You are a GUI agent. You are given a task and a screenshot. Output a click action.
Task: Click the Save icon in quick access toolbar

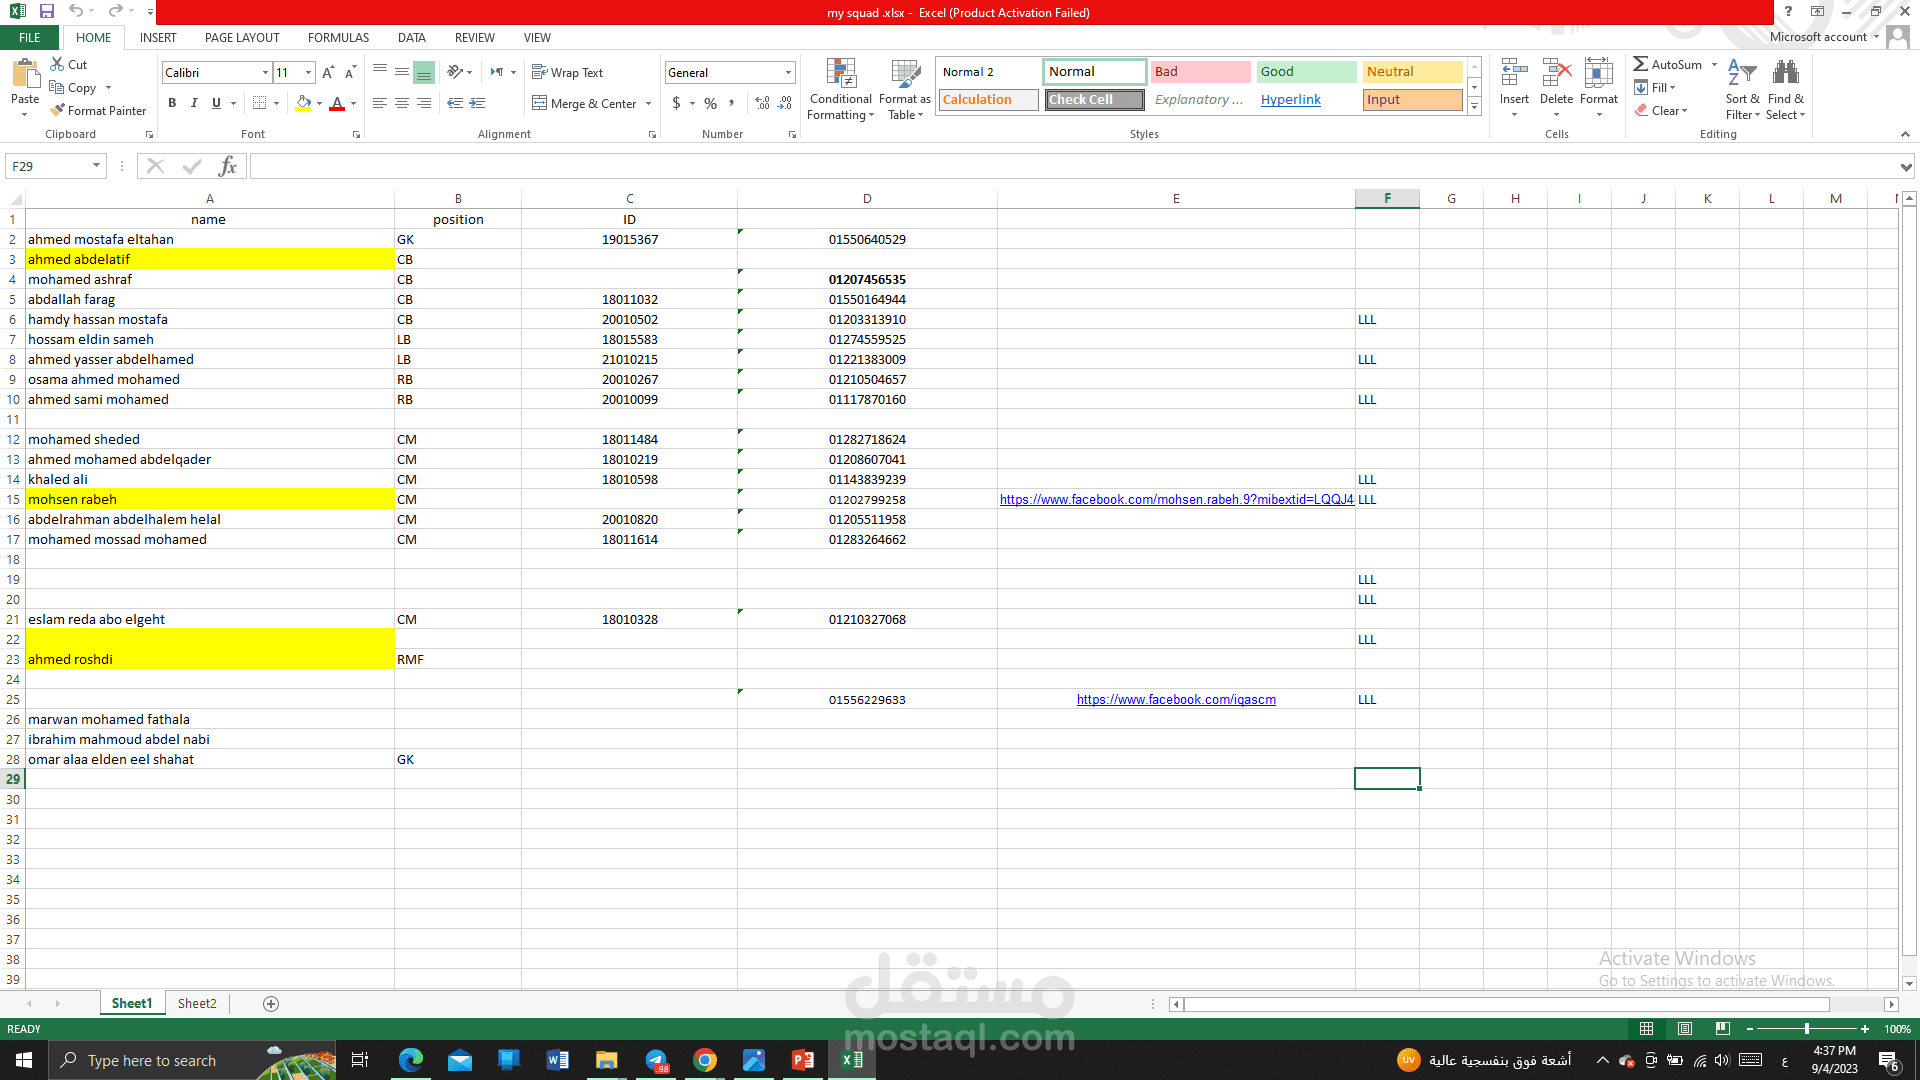tap(46, 11)
